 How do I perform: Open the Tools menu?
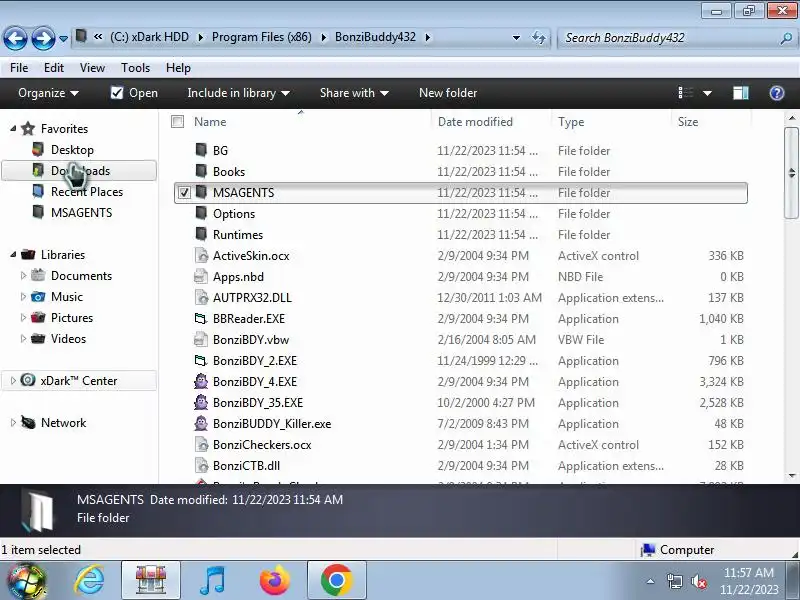pos(135,68)
